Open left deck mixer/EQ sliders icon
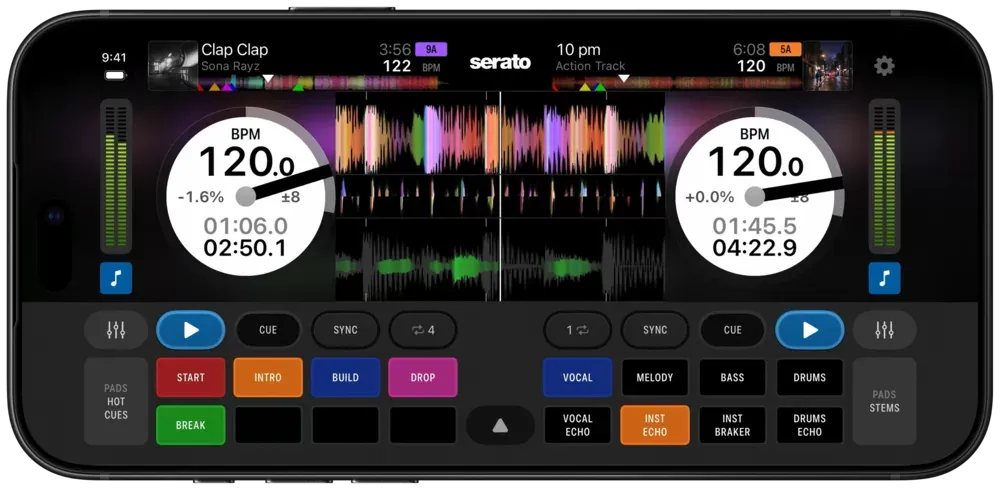1000x490 pixels. click(x=116, y=330)
